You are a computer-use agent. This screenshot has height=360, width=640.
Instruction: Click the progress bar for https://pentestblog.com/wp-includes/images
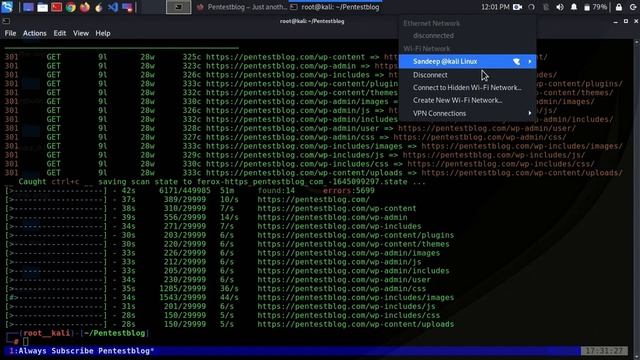pyautogui.click(x=56, y=298)
